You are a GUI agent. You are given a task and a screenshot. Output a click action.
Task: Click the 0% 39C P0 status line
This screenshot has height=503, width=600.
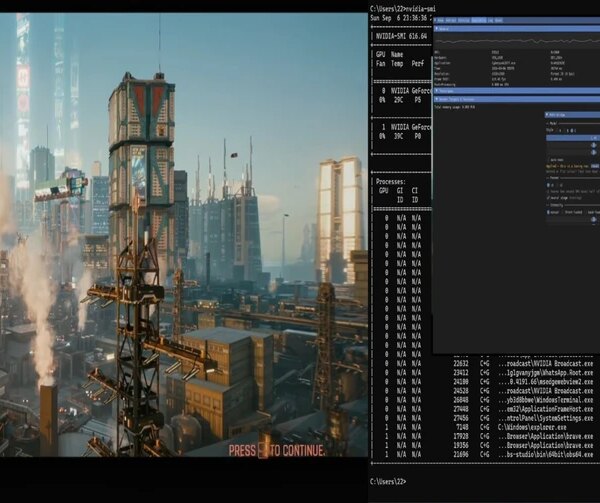400,136
